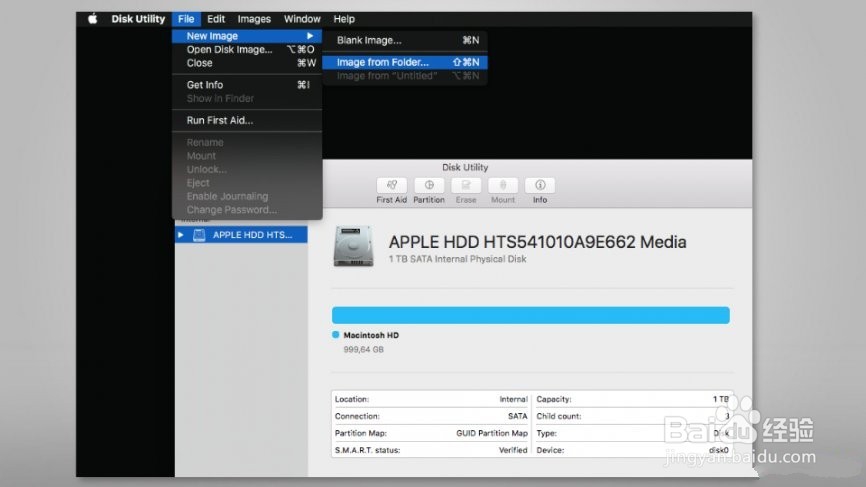
Task: Click the Disk Utility window title
Action: click(x=465, y=167)
